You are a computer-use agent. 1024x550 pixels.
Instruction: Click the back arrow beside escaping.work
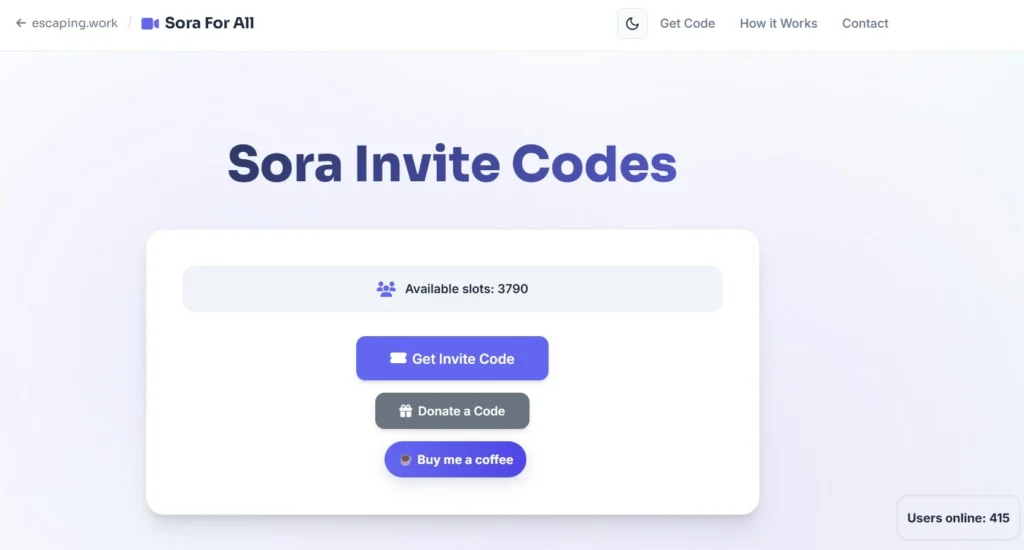click(x=21, y=23)
